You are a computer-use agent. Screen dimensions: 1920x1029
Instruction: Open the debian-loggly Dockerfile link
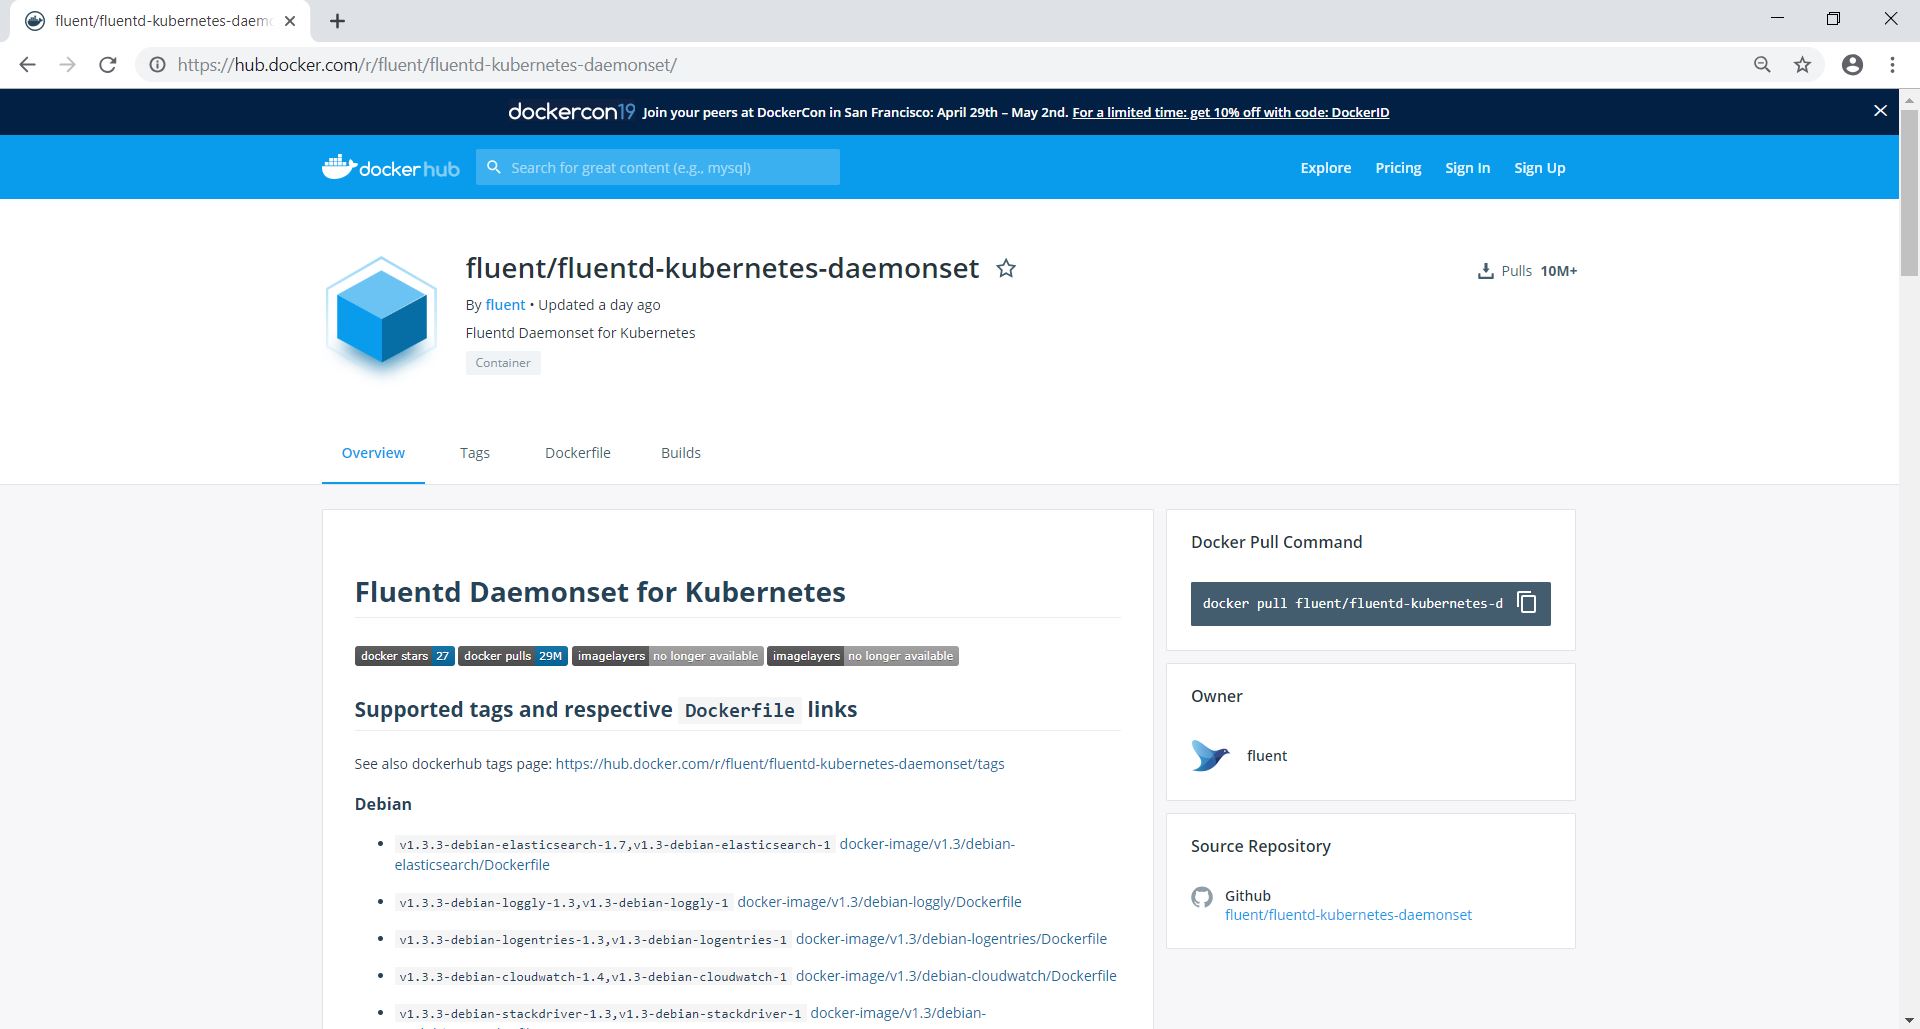[x=880, y=902]
